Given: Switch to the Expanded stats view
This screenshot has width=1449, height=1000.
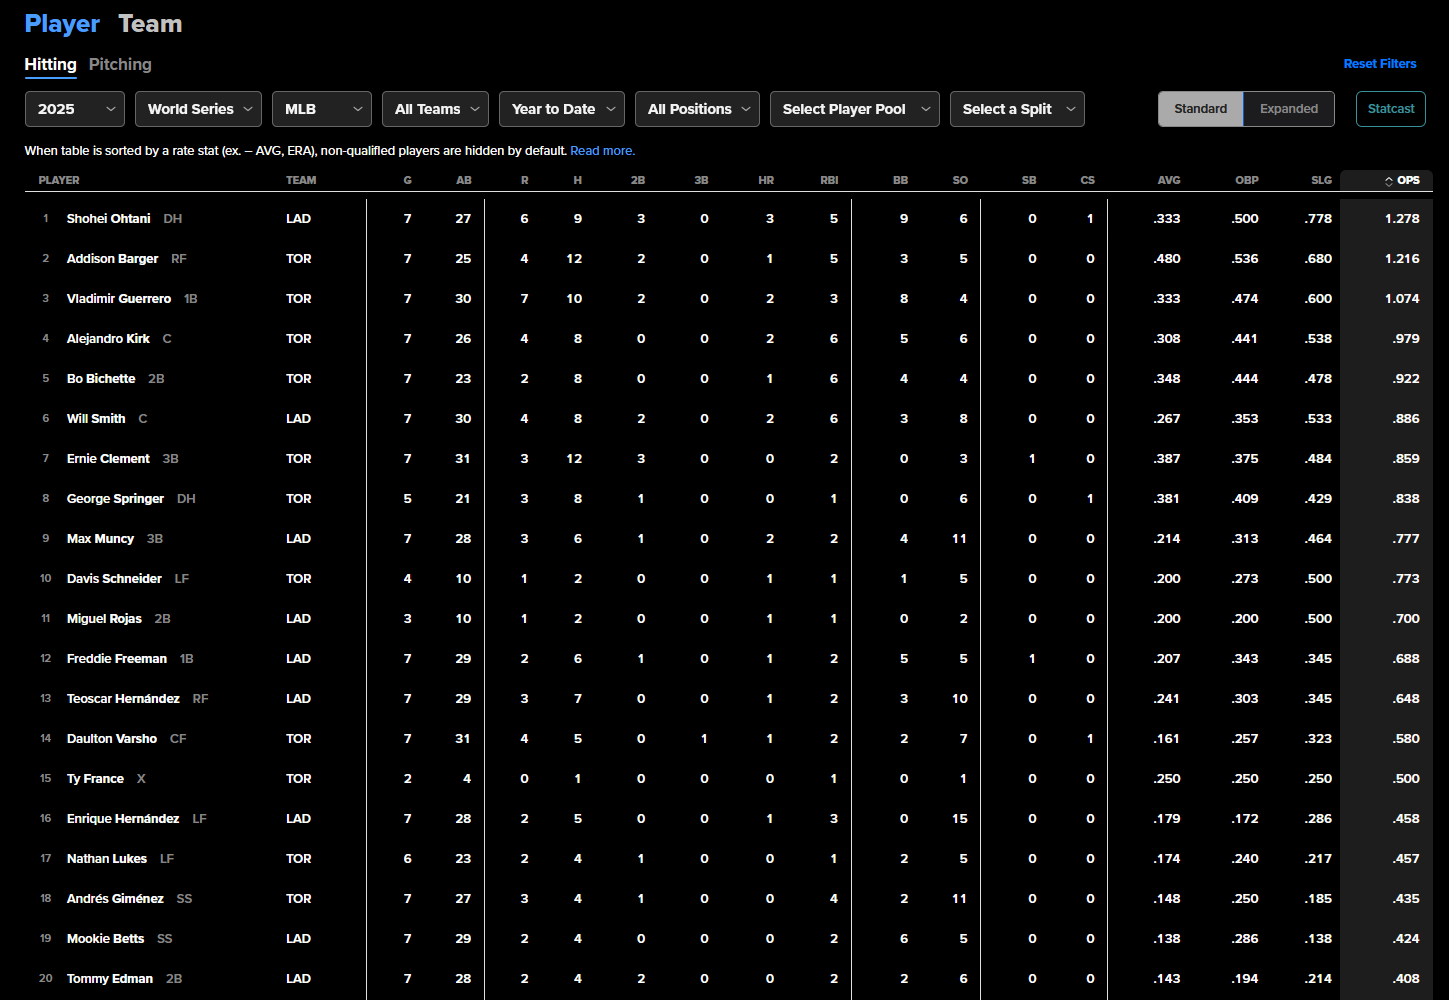Looking at the screenshot, I should click(x=1288, y=109).
